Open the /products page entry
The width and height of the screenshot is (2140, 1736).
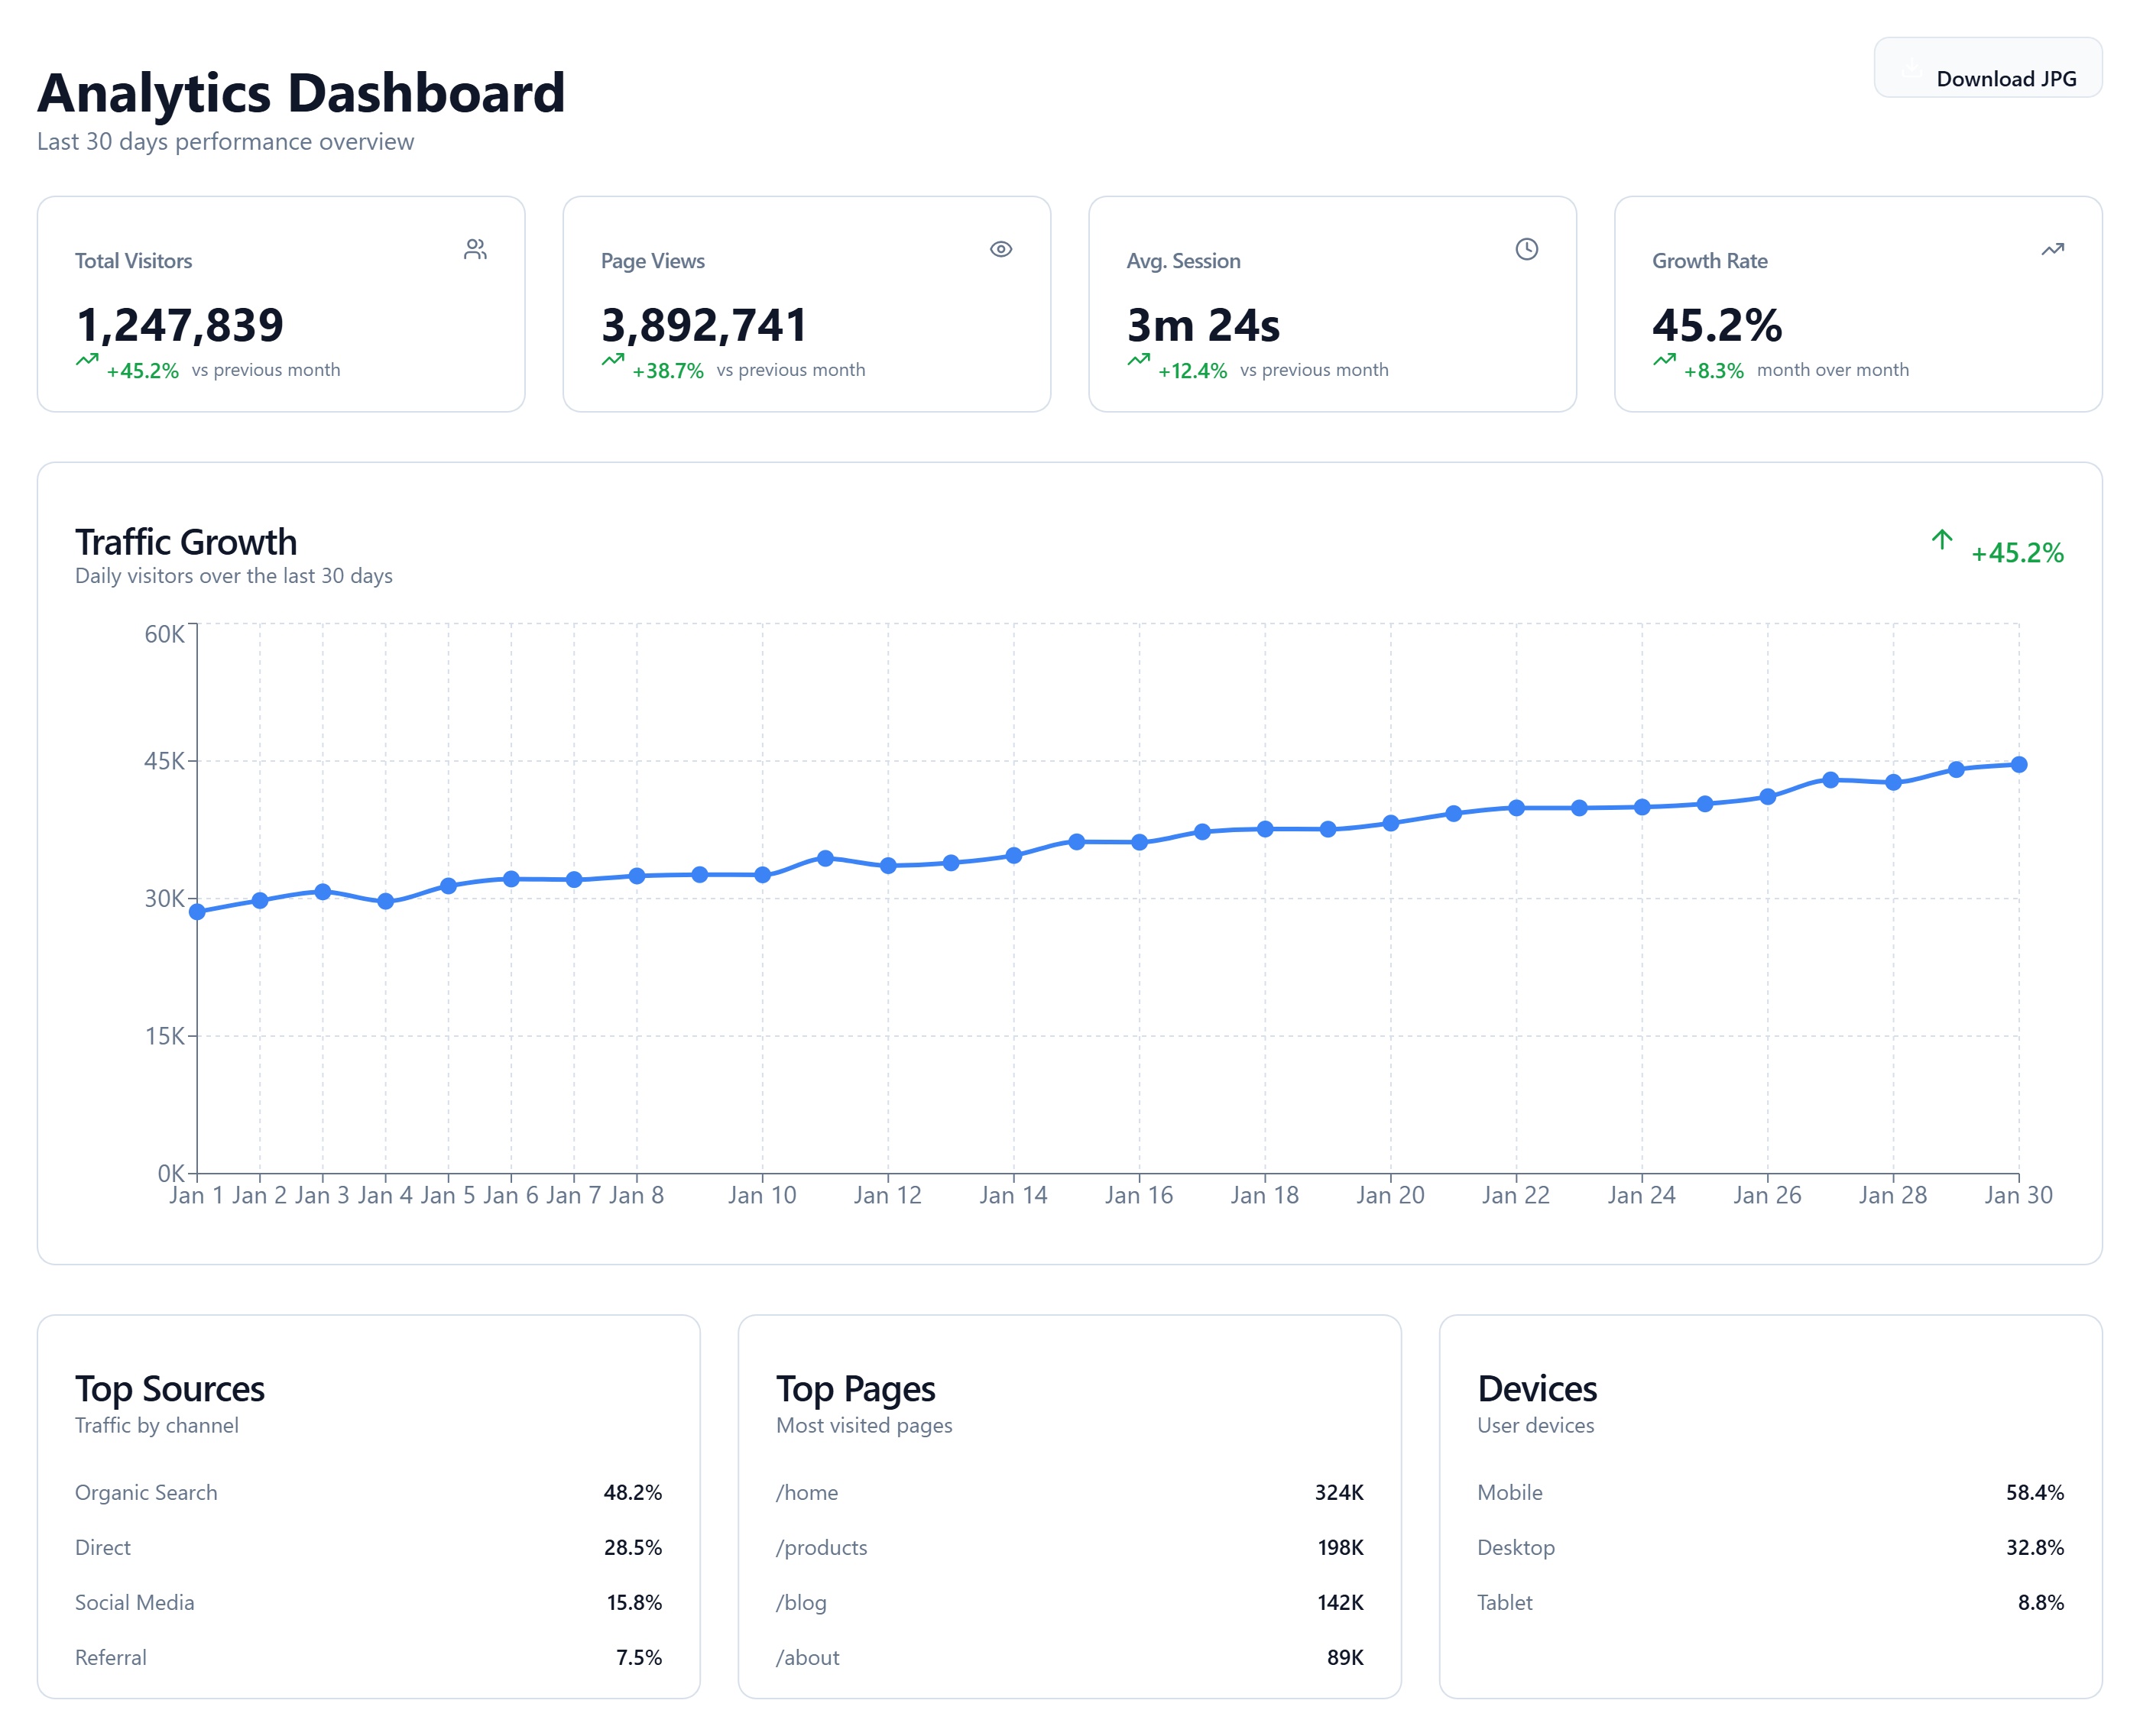[821, 1547]
